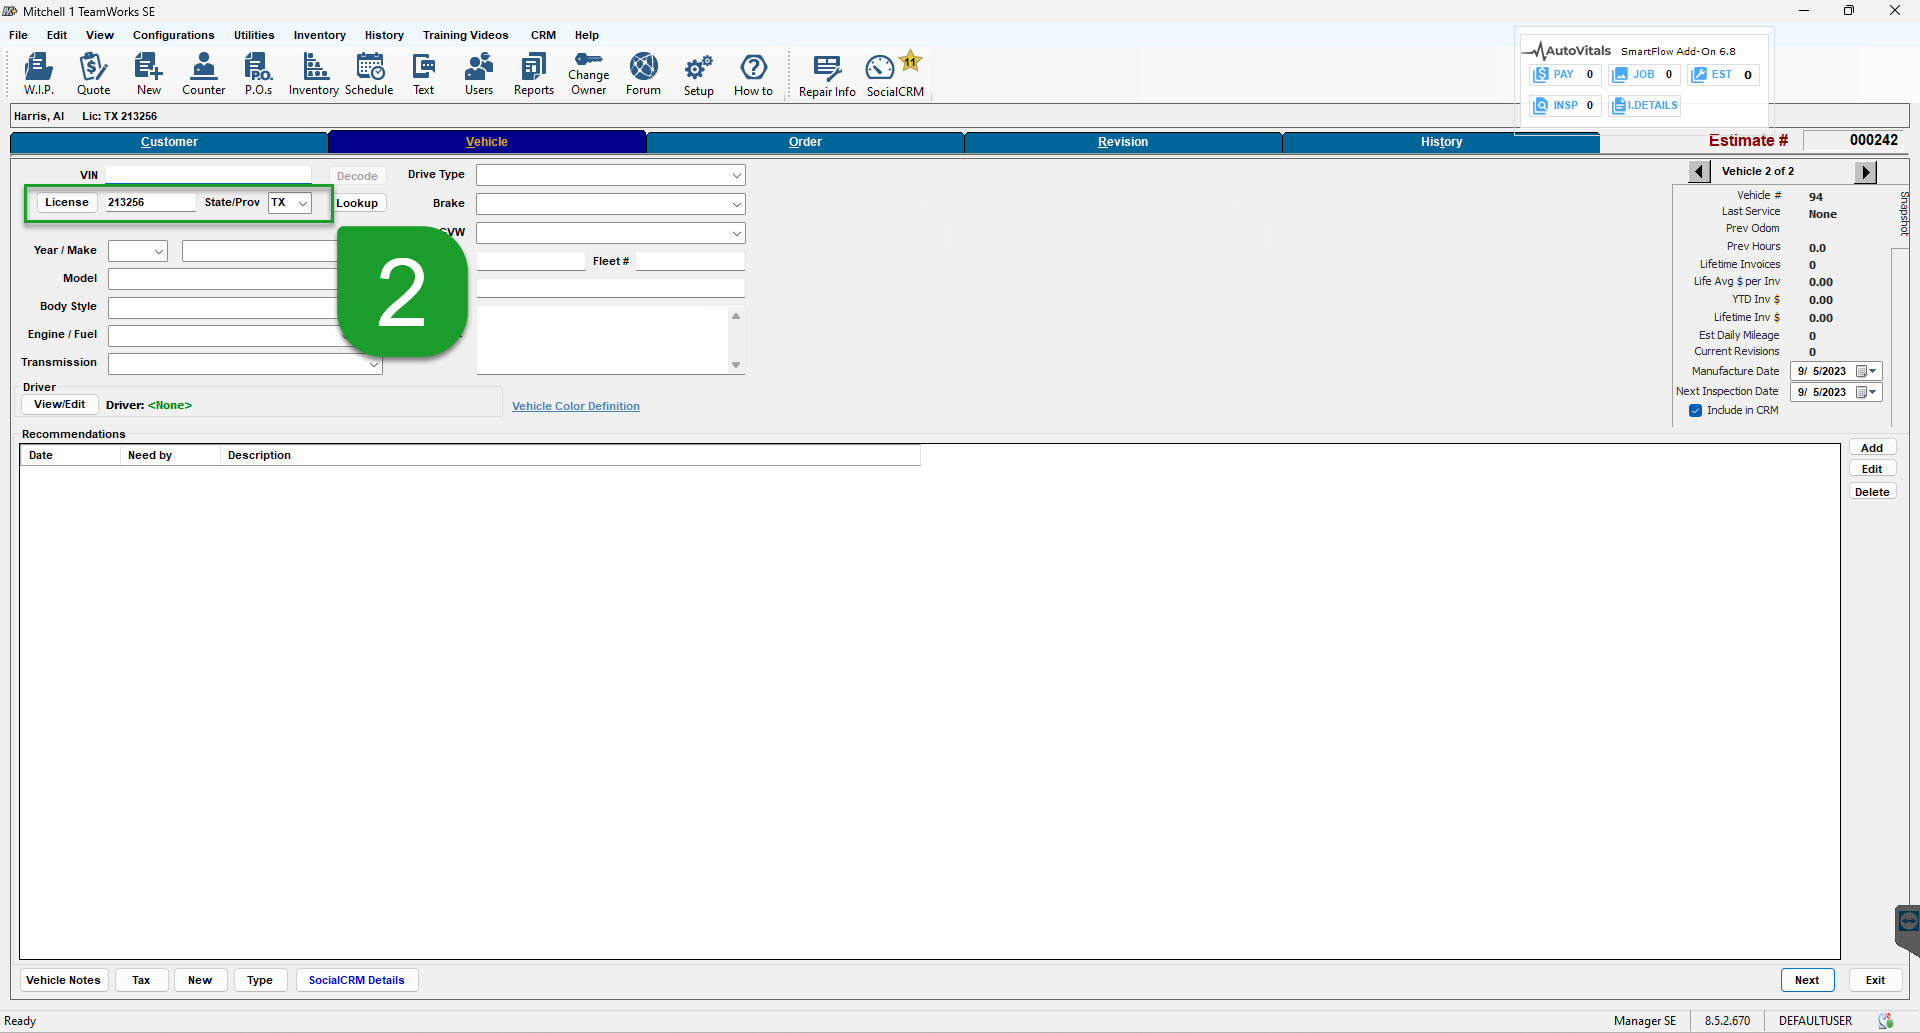Click the AutoVitals INSP button
The image size is (1920, 1033).
(x=1565, y=105)
